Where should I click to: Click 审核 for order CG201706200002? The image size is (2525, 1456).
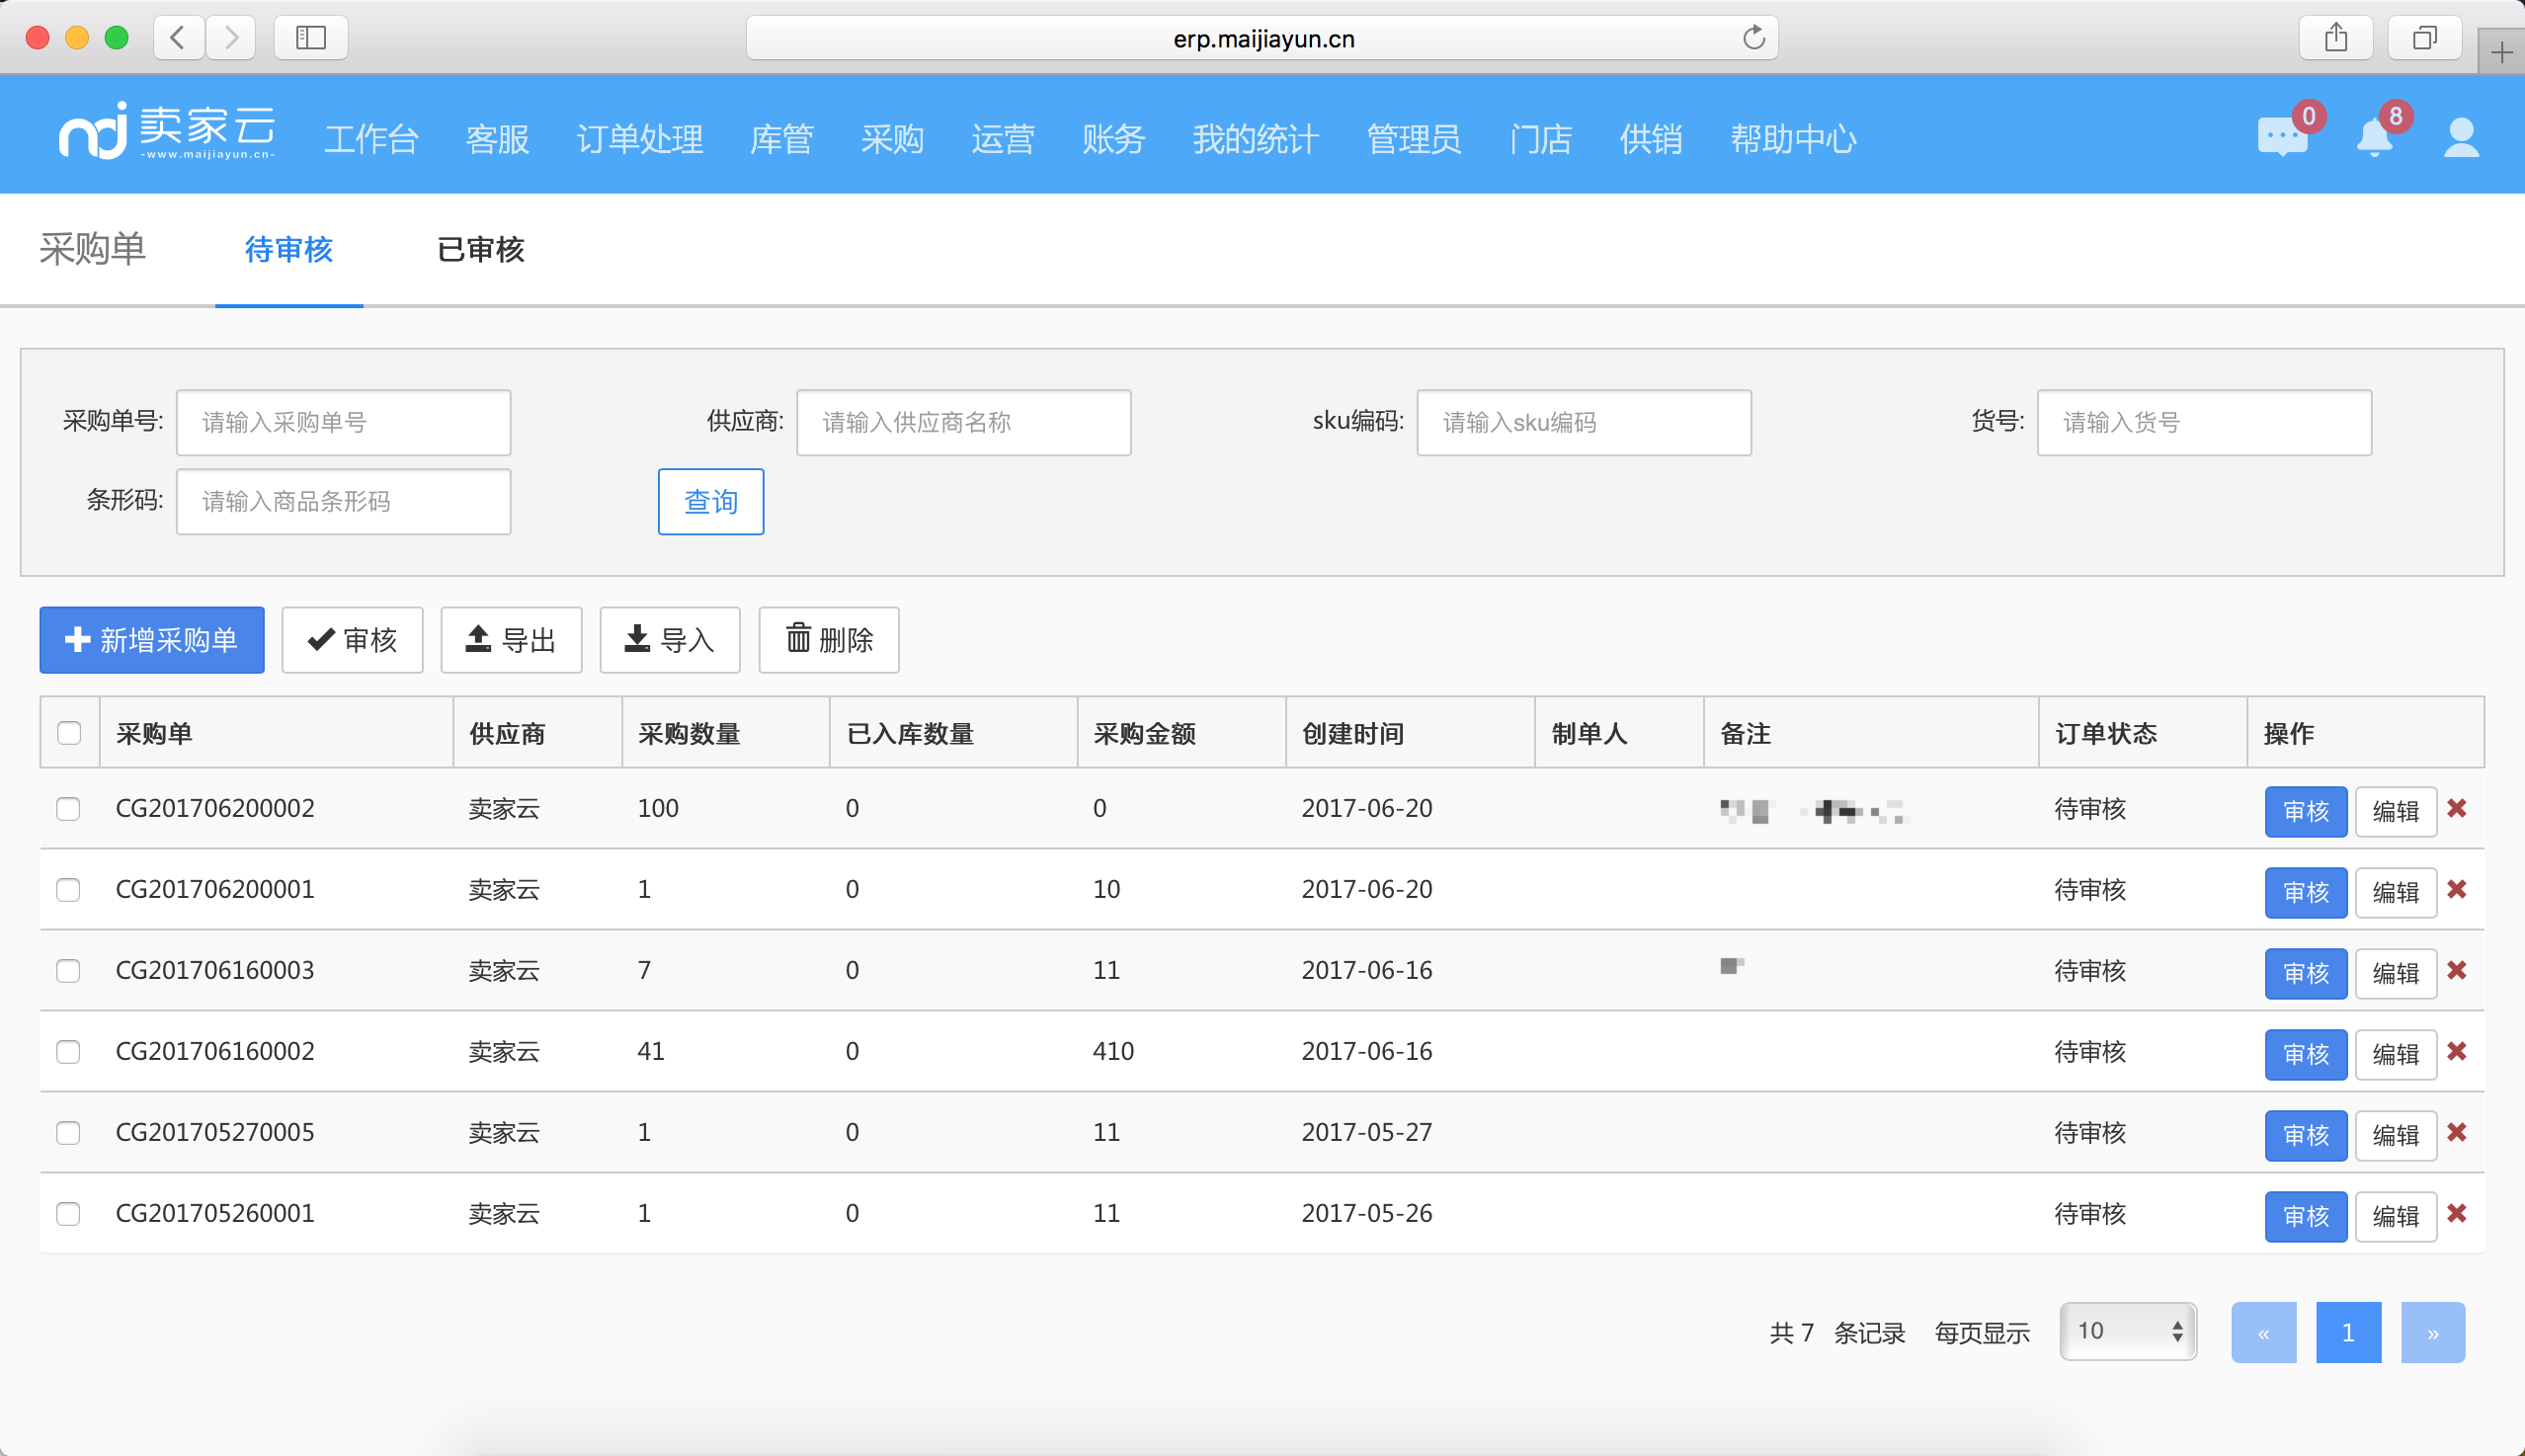(x=2306, y=811)
